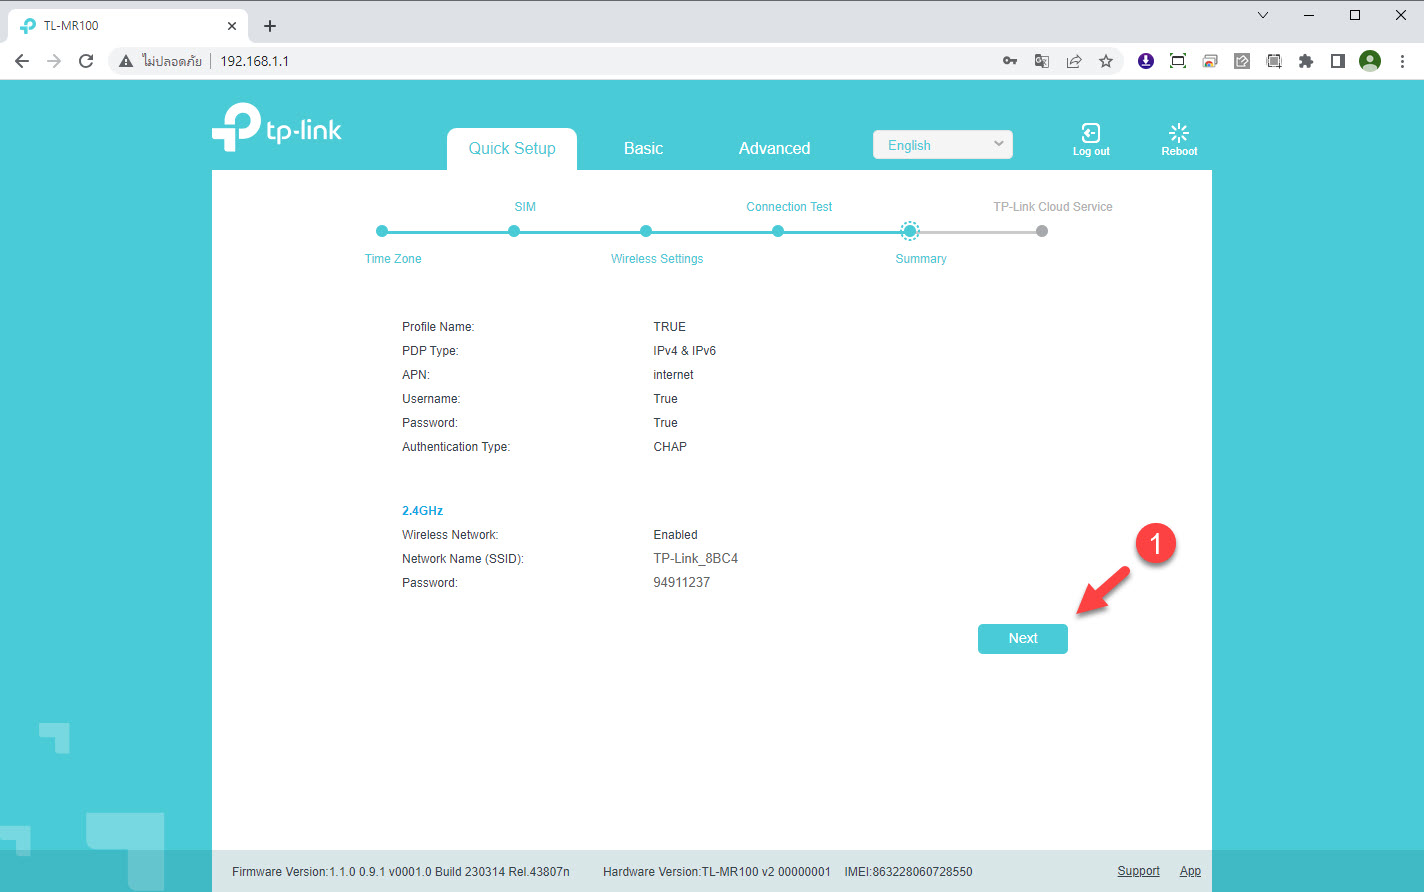The width and height of the screenshot is (1424, 892).
Task: Select the Summary step marker
Action: 910,231
